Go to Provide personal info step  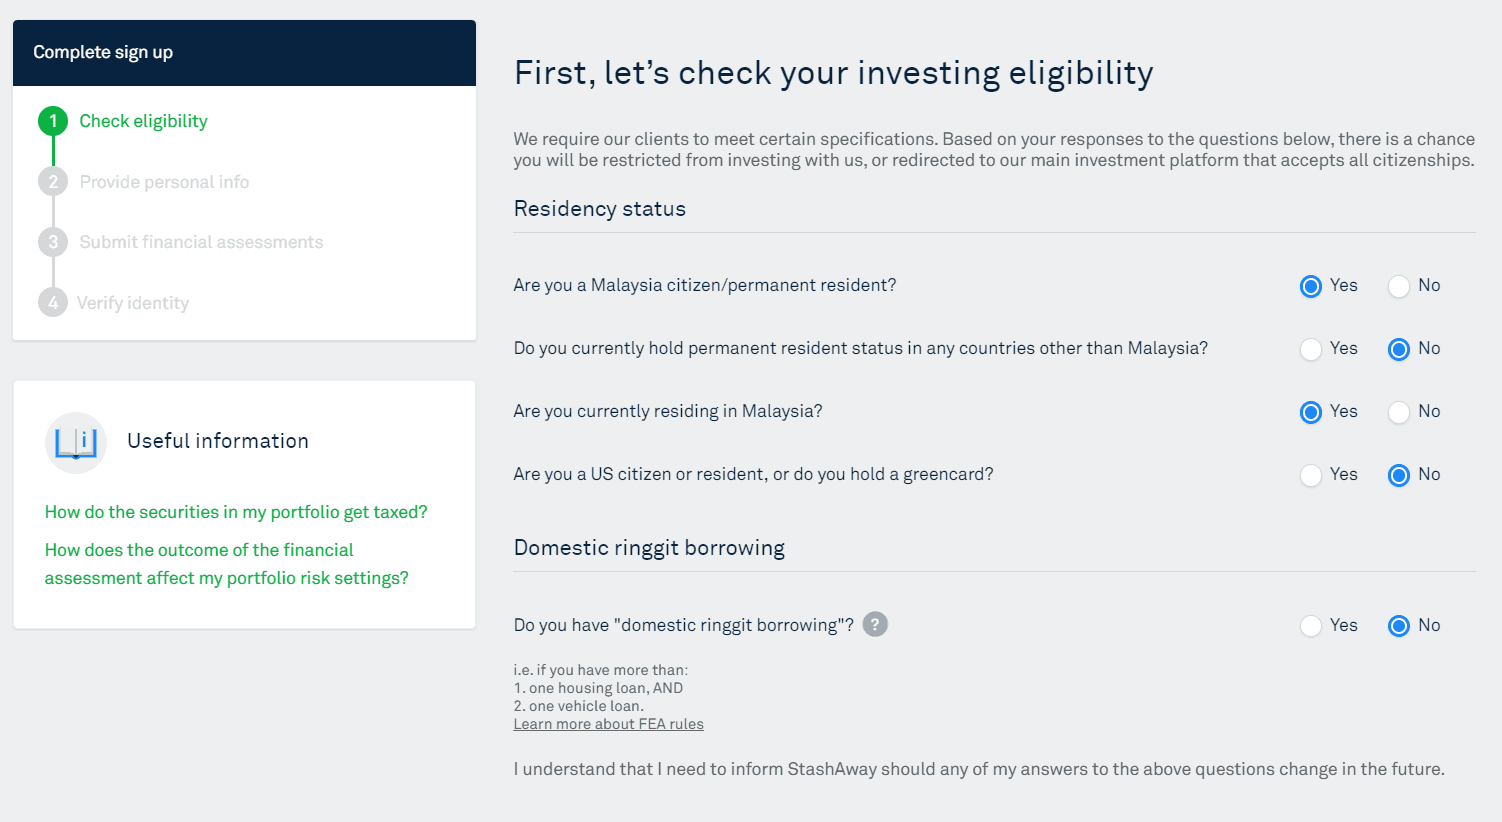pos(164,182)
